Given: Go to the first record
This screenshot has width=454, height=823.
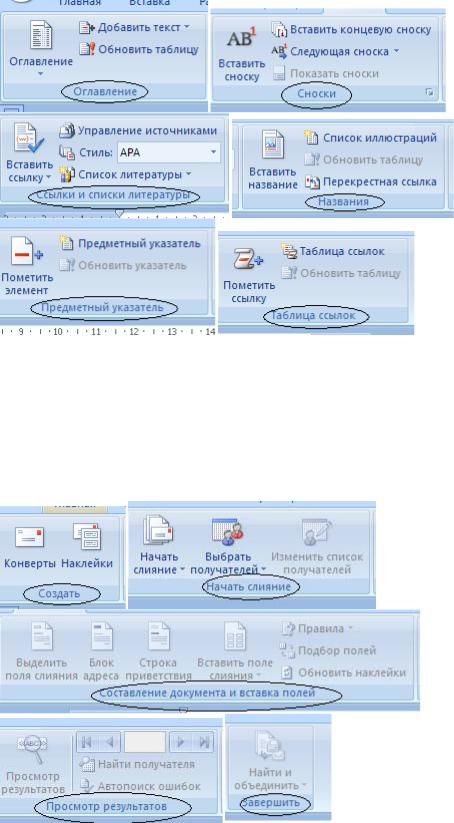Looking at the screenshot, I should click(87, 742).
